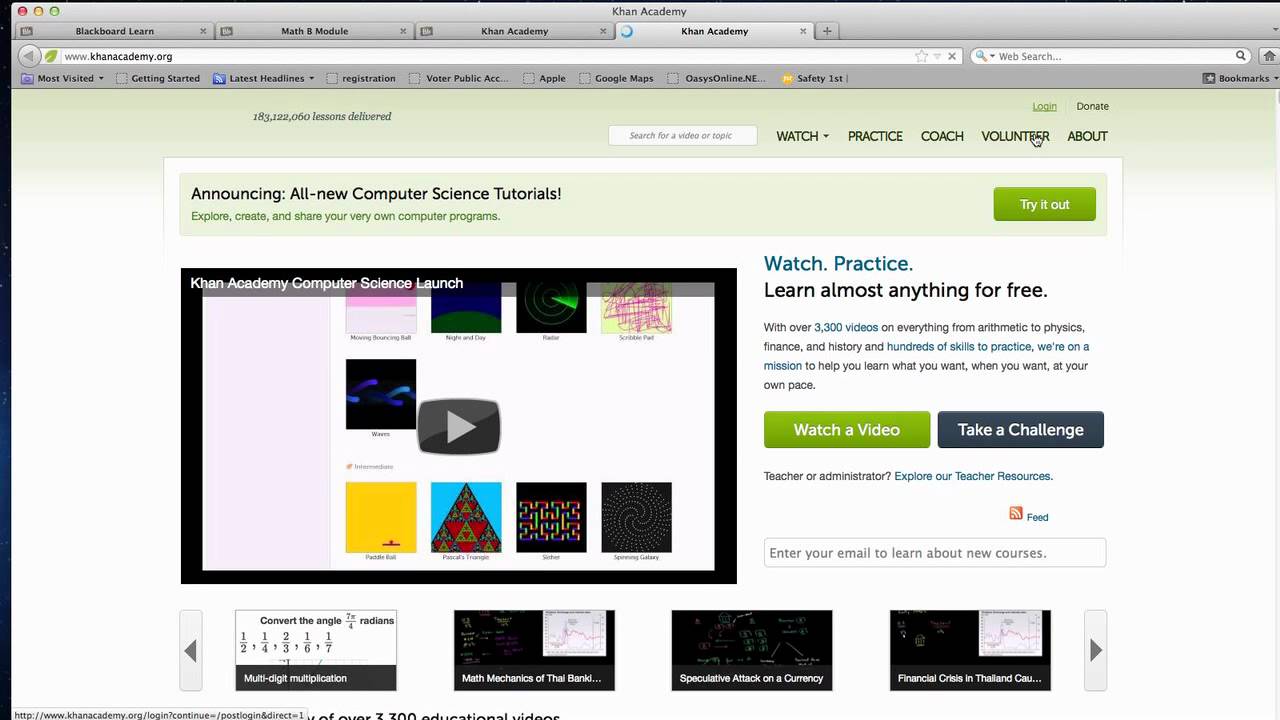This screenshot has width=1280, height=720.
Task: Click the green Try it out button
Action: pos(1044,204)
